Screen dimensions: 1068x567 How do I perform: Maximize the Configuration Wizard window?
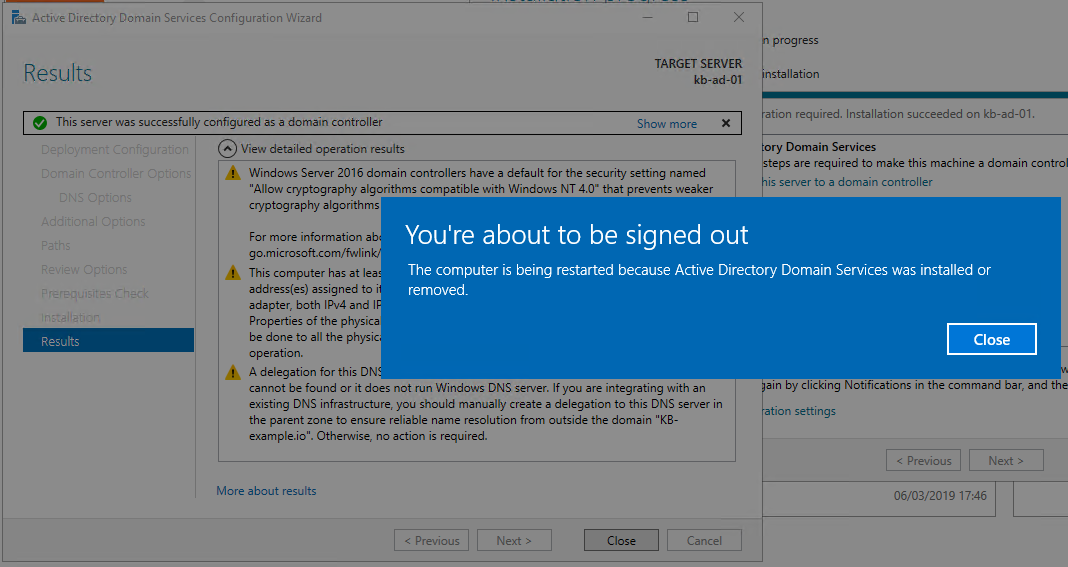[x=693, y=17]
